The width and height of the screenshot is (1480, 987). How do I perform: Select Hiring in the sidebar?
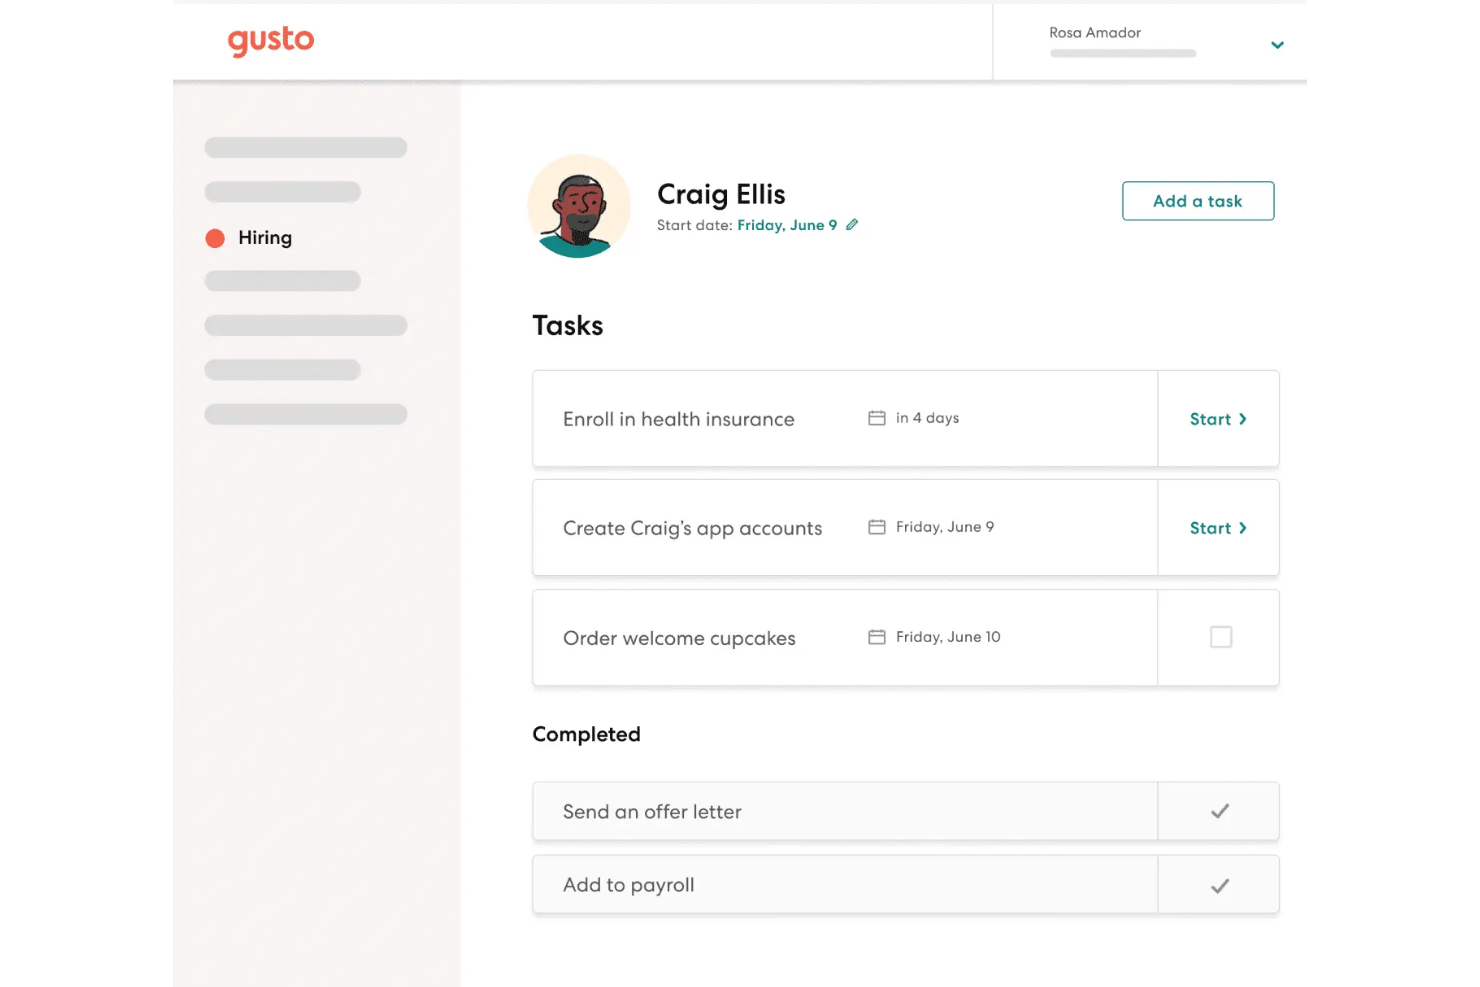tap(264, 238)
